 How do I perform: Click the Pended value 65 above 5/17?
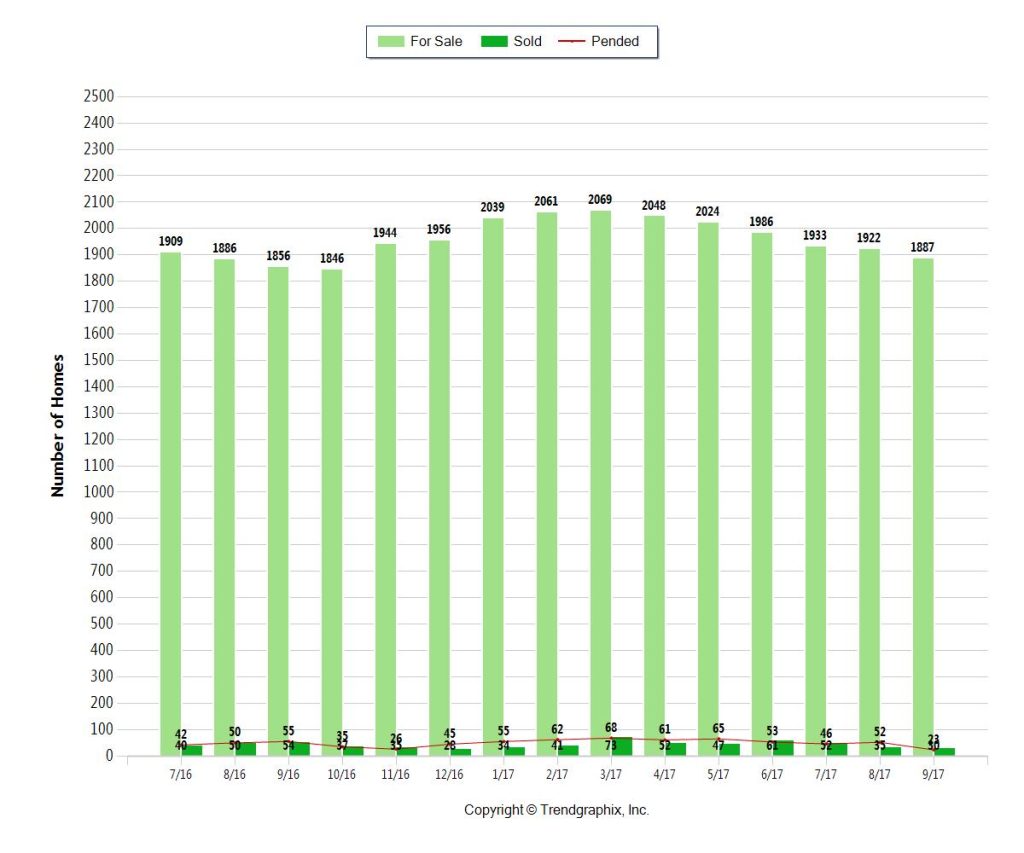[718, 728]
